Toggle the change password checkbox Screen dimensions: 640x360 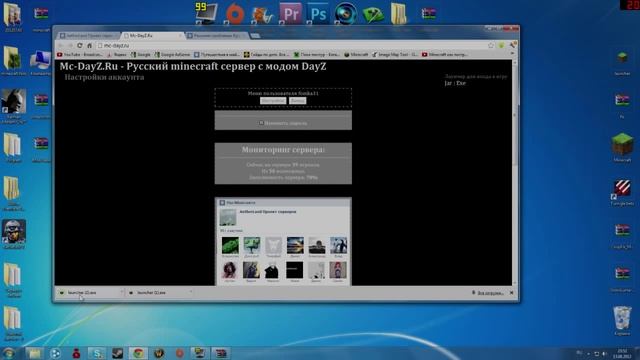261,122
